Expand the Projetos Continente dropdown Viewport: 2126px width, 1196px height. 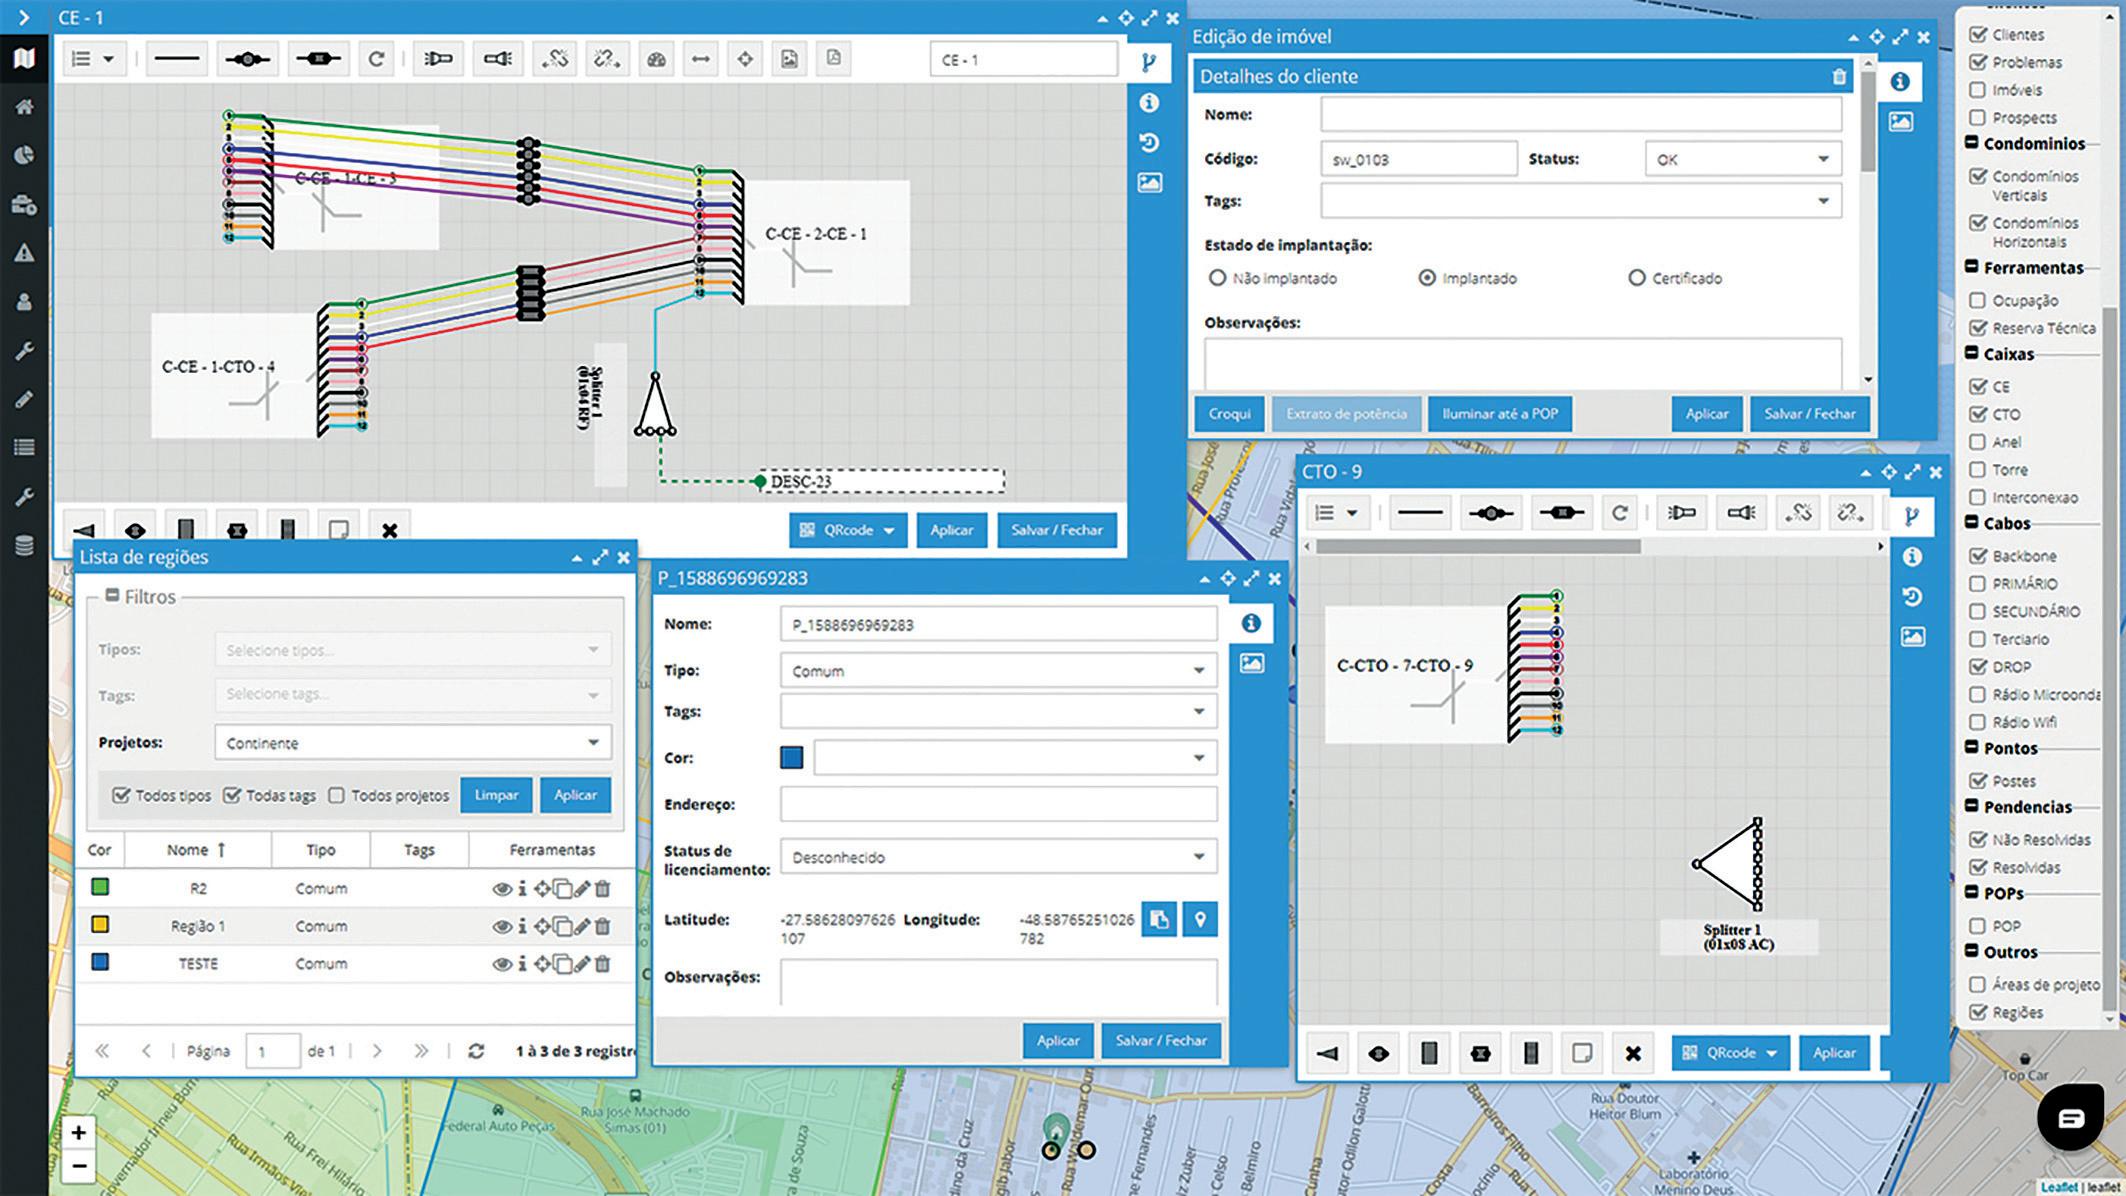pyautogui.click(x=412, y=743)
